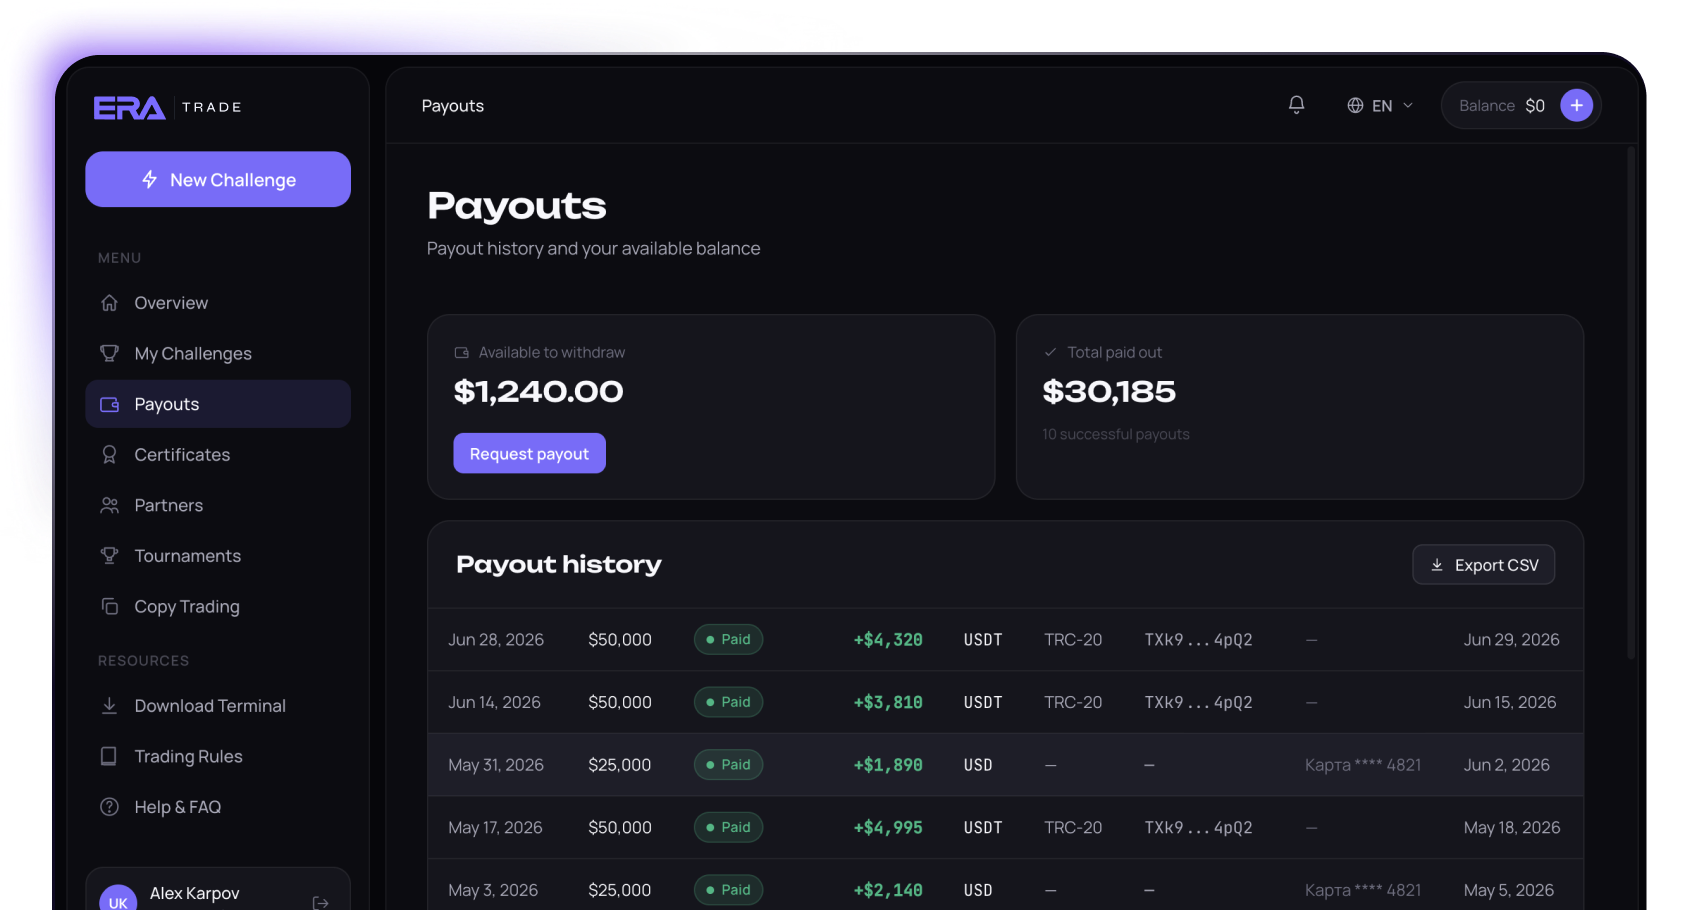Image resolution: width=1692 pixels, height=910 pixels.
Task: Open the Trading Rules page
Action: [x=218, y=756]
